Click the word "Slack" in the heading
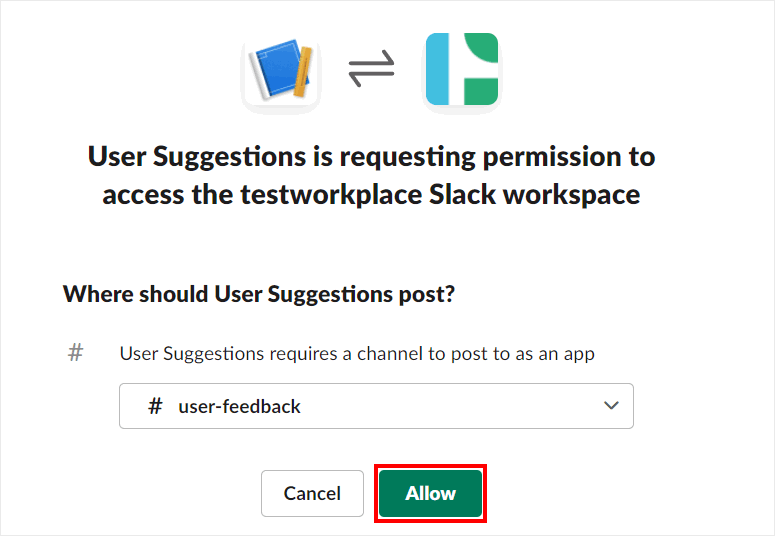Image resolution: width=775 pixels, height=536 pixels. [463, 194]
